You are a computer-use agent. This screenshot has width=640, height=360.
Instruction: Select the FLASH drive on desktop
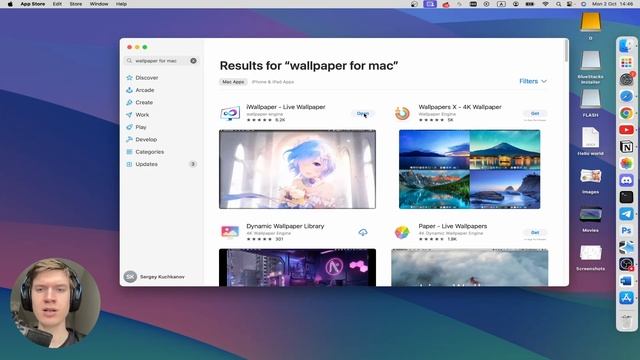tap(590, 103)
